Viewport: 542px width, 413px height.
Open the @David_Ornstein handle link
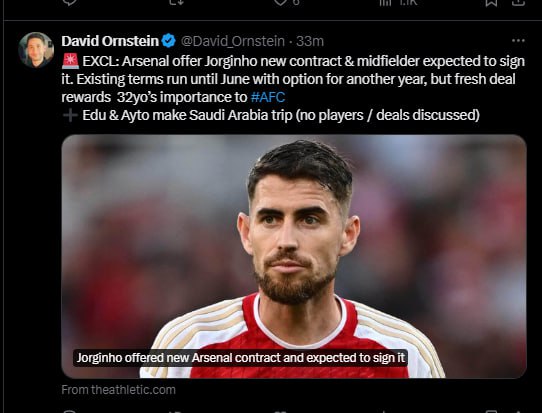pyautogui.click(x=233, y=41)
